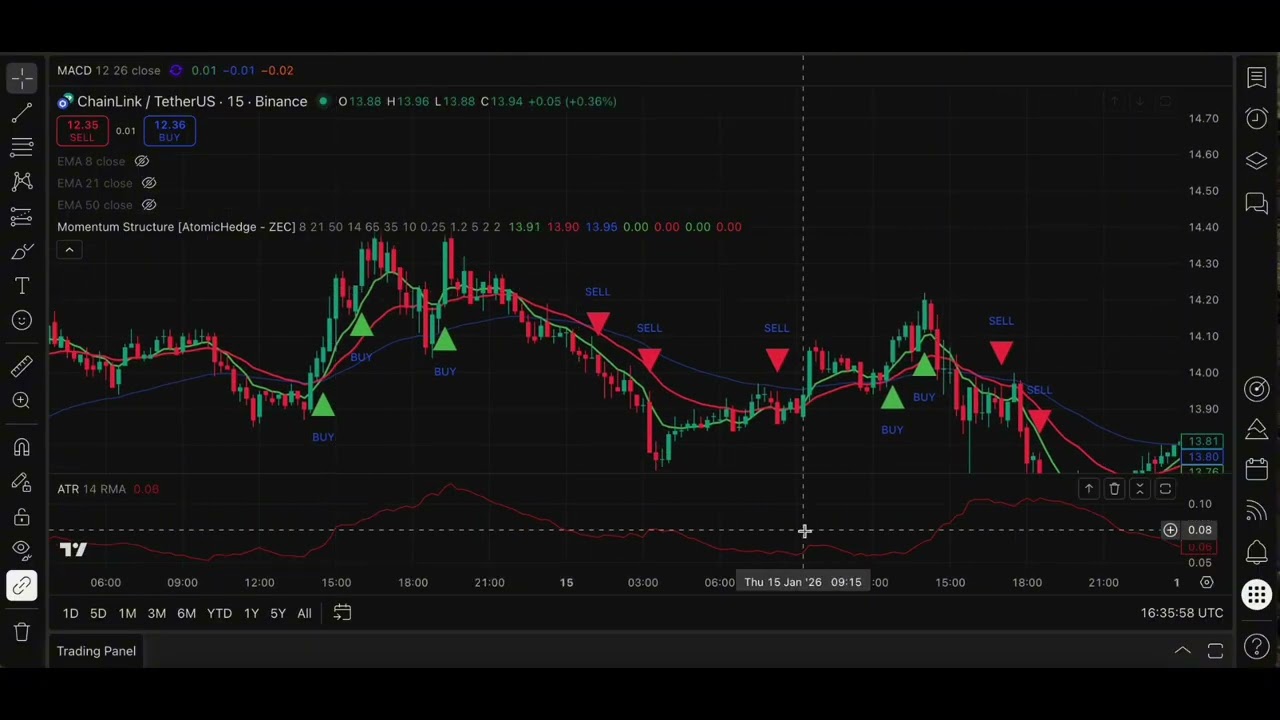The width and height of the screenshot is (1280, 720).
Task: Click the 12.36 BUY button
Action: coord(169,131)
